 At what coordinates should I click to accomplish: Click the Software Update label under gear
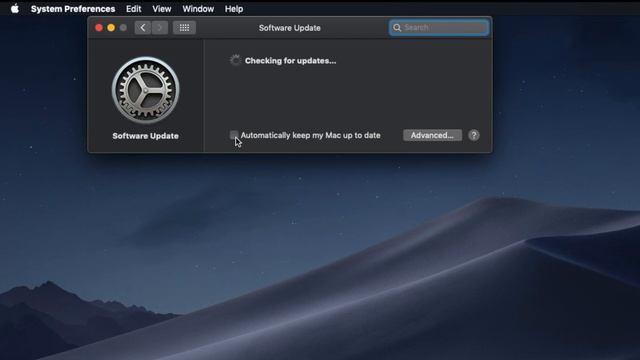click(x=145, y=136)
